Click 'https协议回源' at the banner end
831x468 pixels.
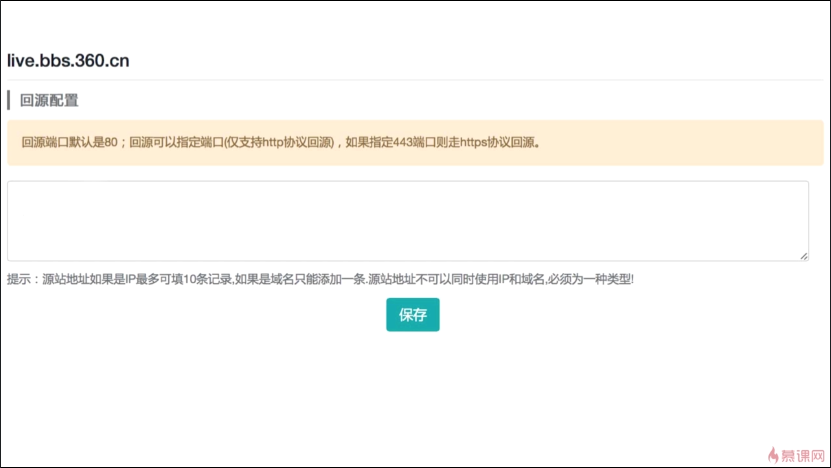click(x=500, y=142)
